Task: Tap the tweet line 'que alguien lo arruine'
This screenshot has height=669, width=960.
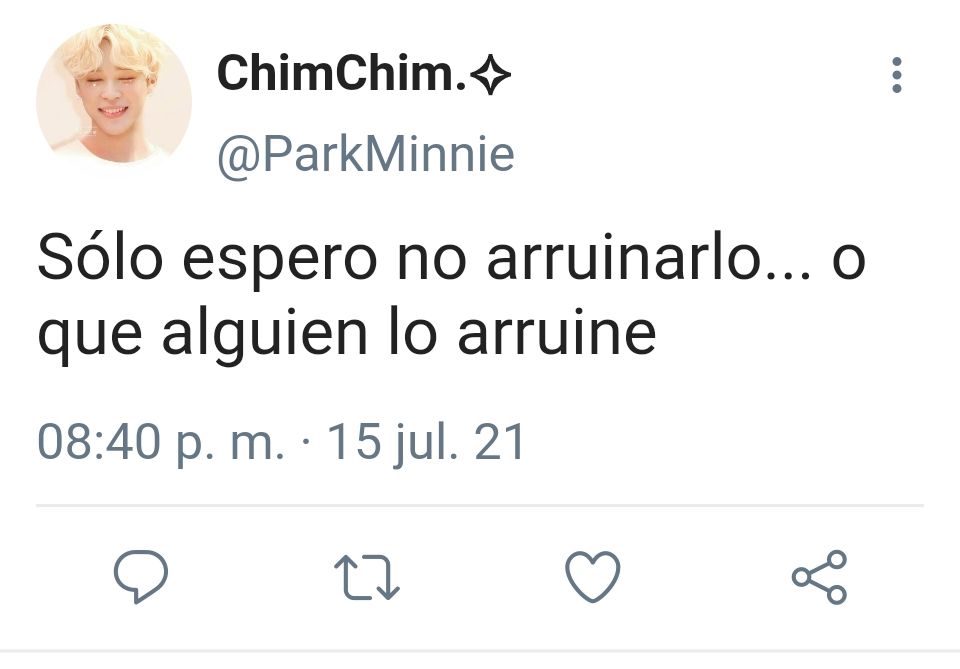Action: [x=347, y=334]
